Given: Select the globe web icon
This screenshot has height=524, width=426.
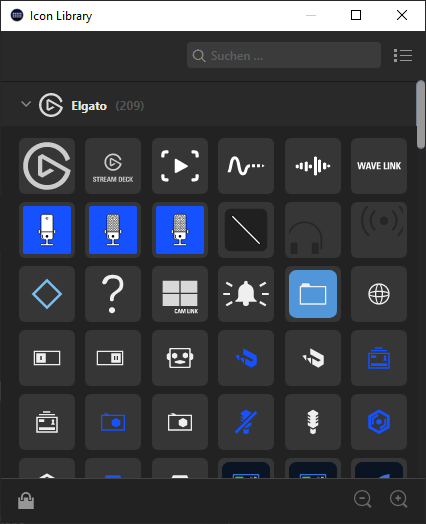Looking at the screenshot, I should [x=379, y=294].
